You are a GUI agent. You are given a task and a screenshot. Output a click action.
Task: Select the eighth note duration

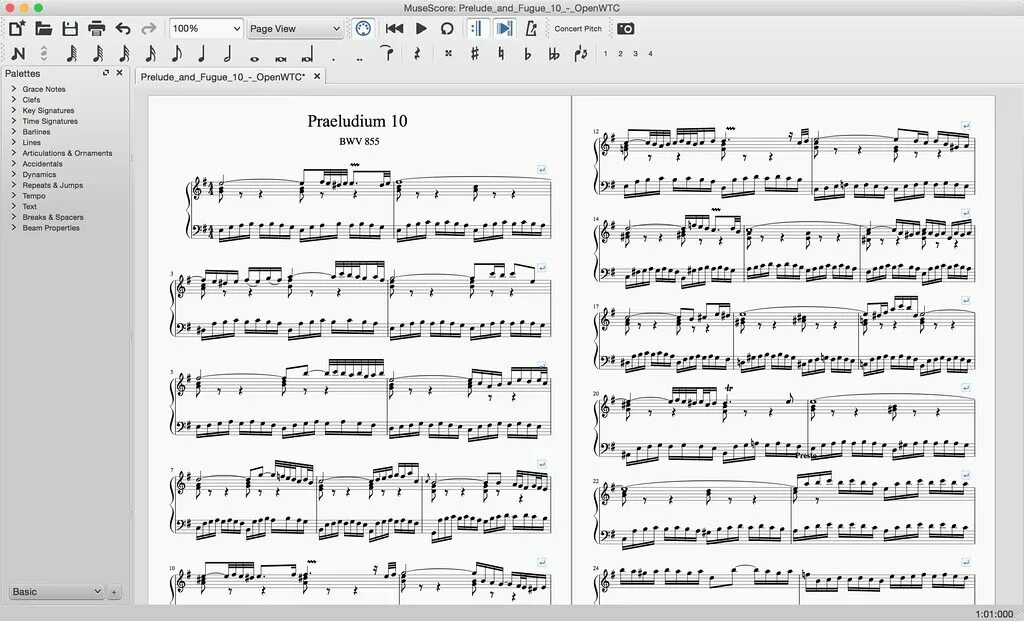click(x=176, y=54)
